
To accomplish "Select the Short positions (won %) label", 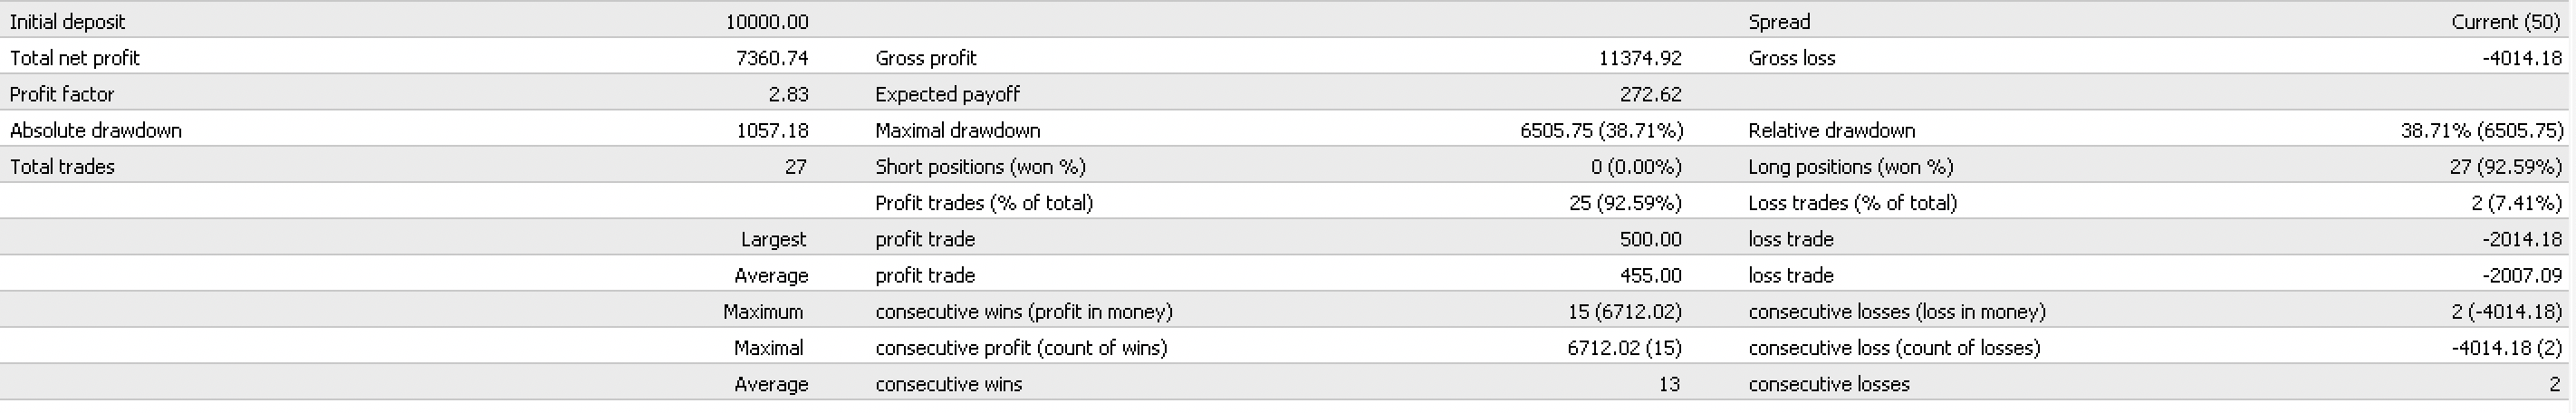I will tap(980, 167).
